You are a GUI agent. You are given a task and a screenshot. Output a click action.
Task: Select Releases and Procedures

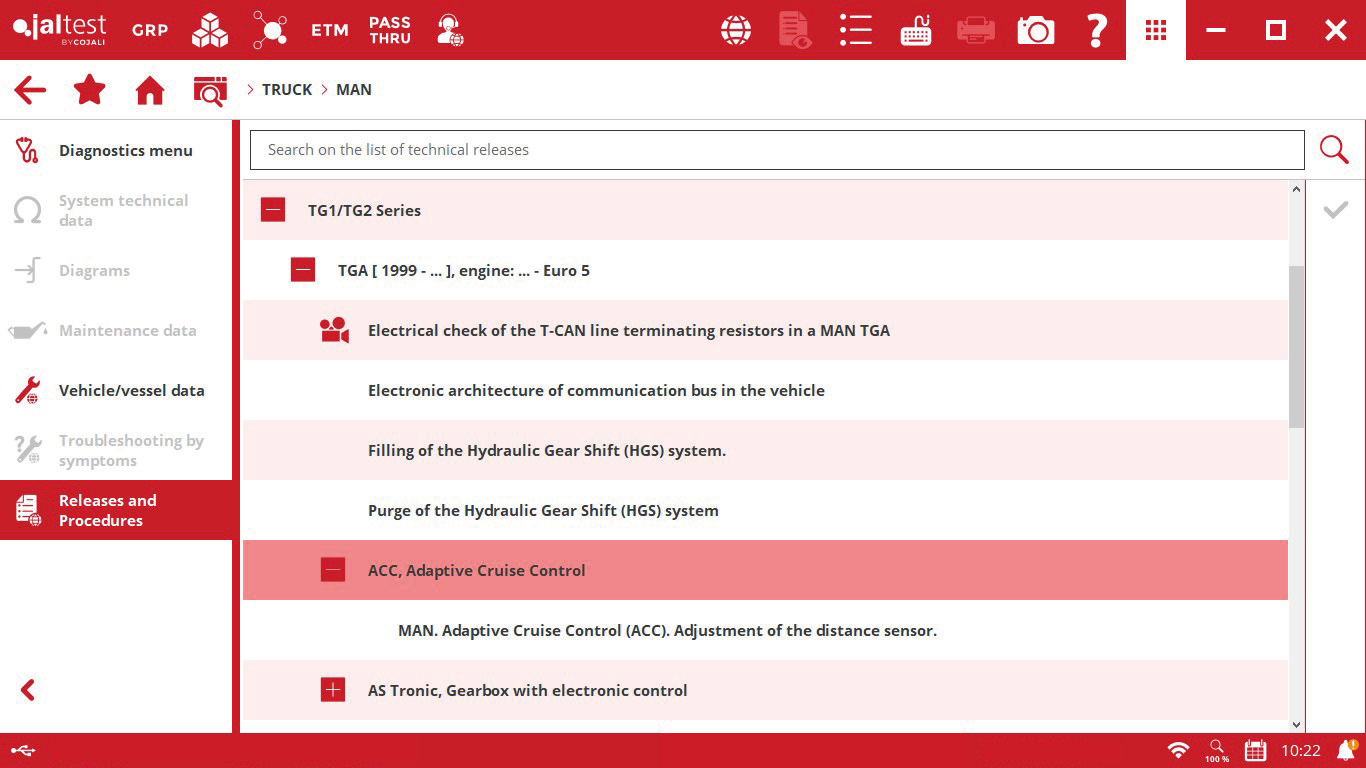[x=116, y=510]
